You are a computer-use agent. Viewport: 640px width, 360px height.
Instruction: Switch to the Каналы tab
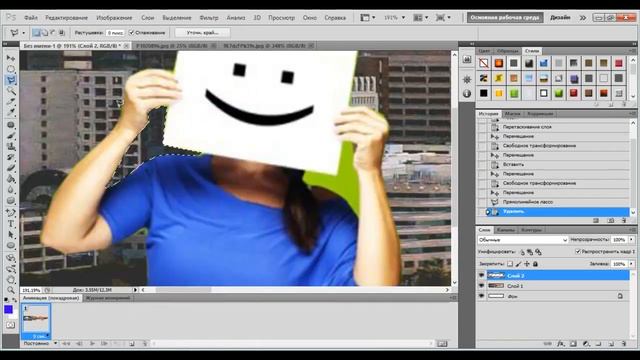click(x=506, y=230)
